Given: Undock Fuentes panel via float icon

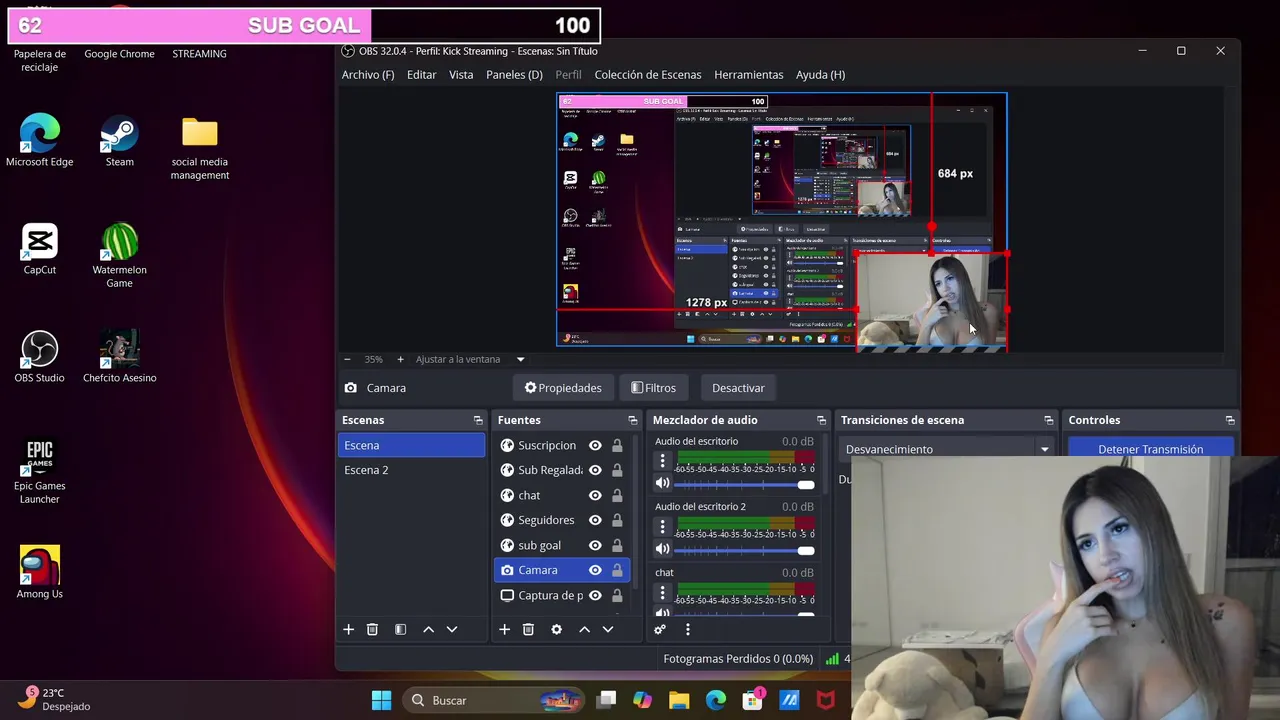Looking at the screenshot, I should [632, 420].
